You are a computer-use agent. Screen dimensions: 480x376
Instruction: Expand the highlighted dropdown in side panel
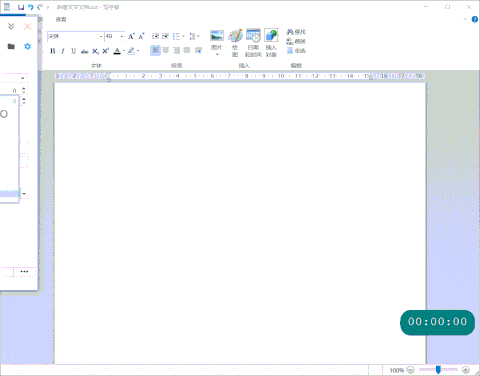pos(24,194)
